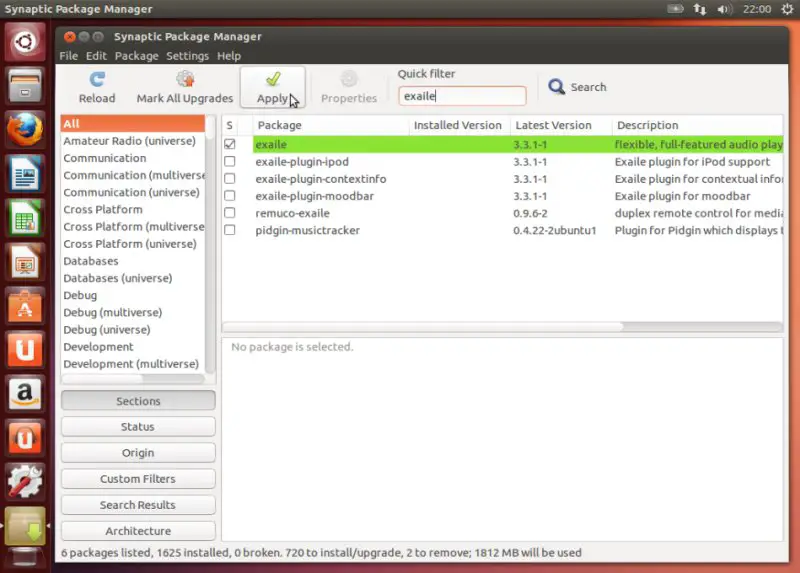Open LibreOffice Writer from launcher

click(24, 174)
